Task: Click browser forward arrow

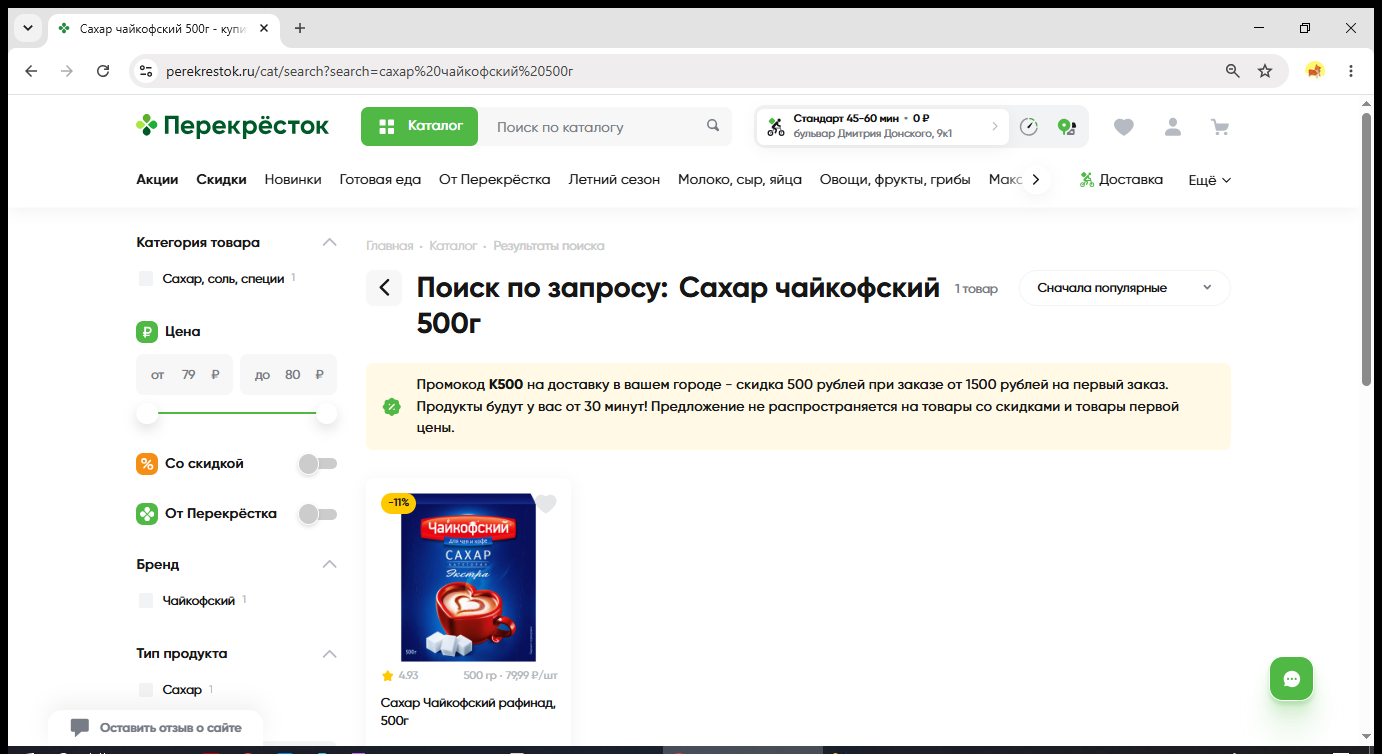Action: click(67, 71)
